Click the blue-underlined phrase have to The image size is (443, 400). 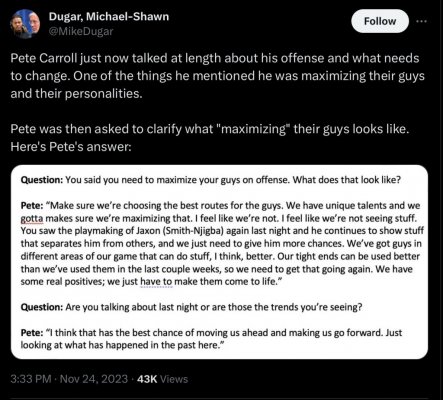pyautogui.click(x=156, y=282)
